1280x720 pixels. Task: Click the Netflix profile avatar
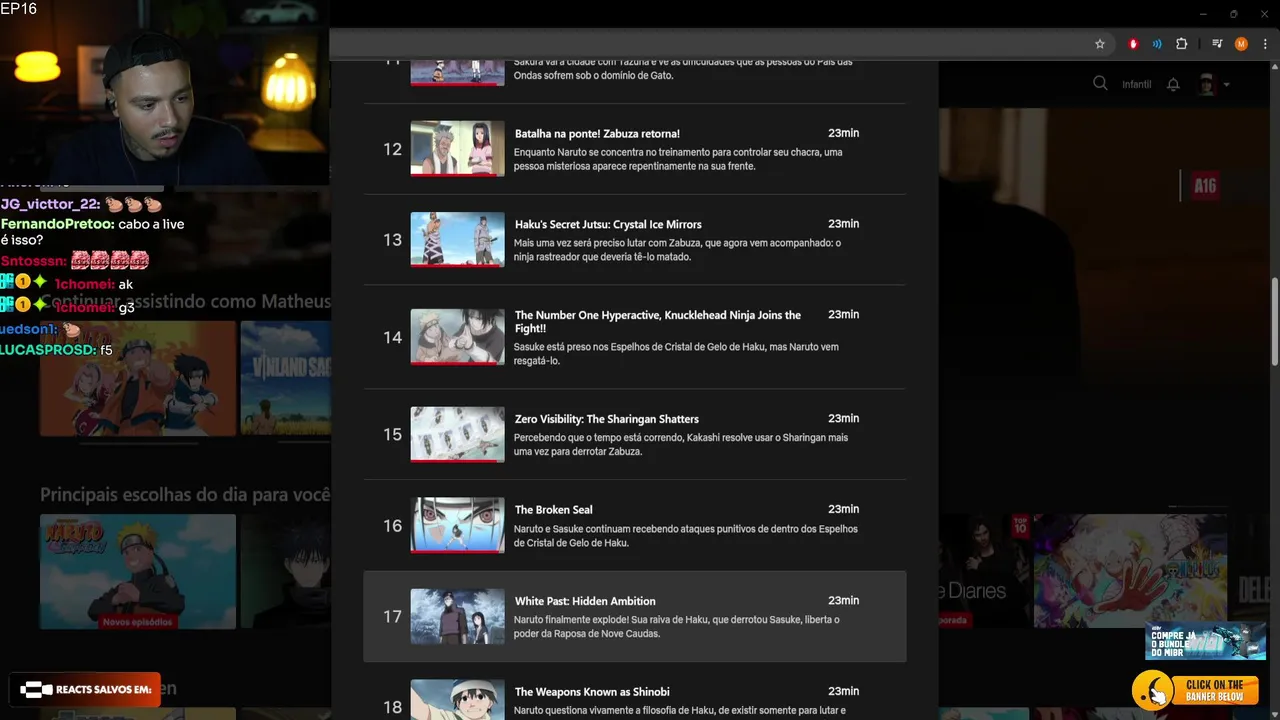pos(1207,84)
